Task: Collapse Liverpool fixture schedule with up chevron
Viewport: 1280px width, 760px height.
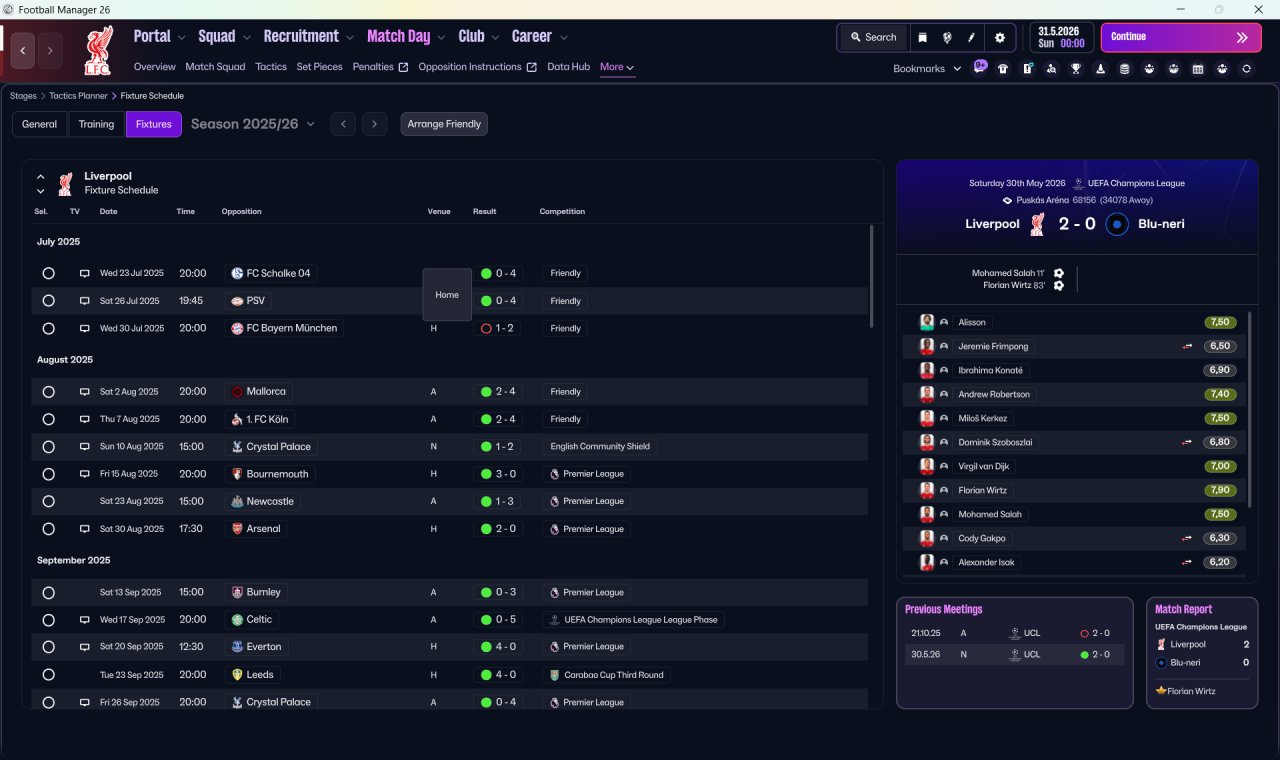Action: tap(41, 177)
